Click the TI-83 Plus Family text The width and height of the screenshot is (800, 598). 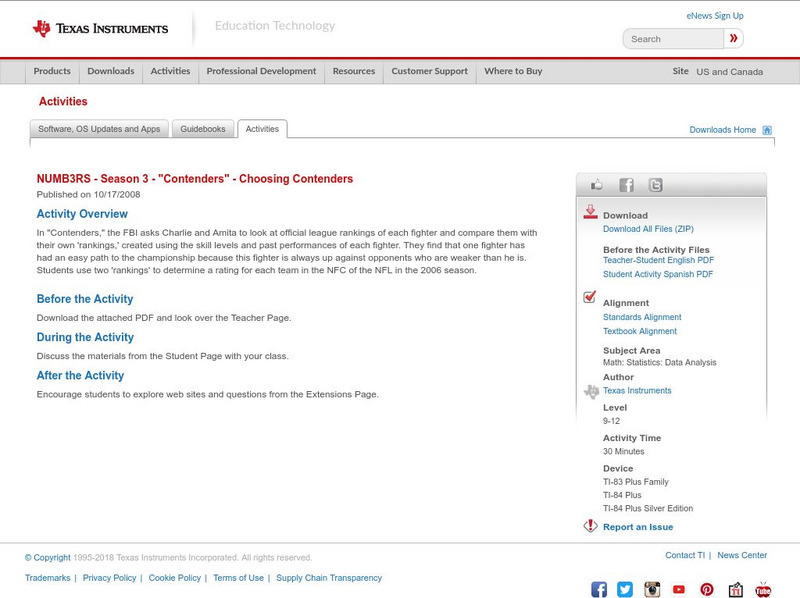click(636, 482)
